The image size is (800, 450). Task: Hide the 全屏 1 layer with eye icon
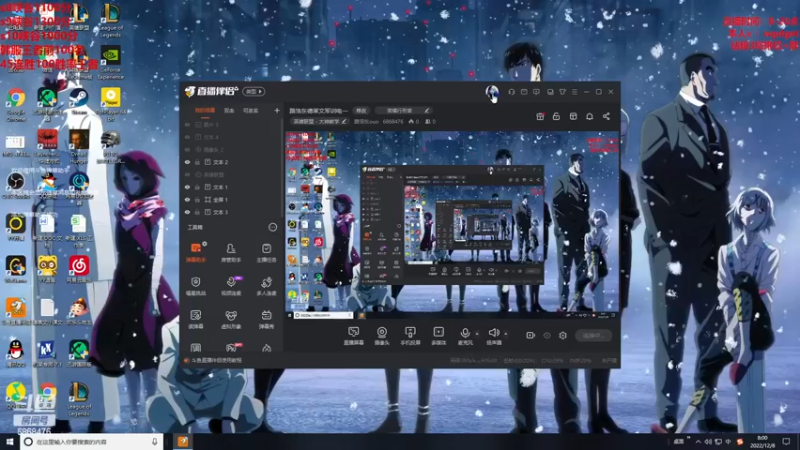pyautogui.click(x=187, y=199)
